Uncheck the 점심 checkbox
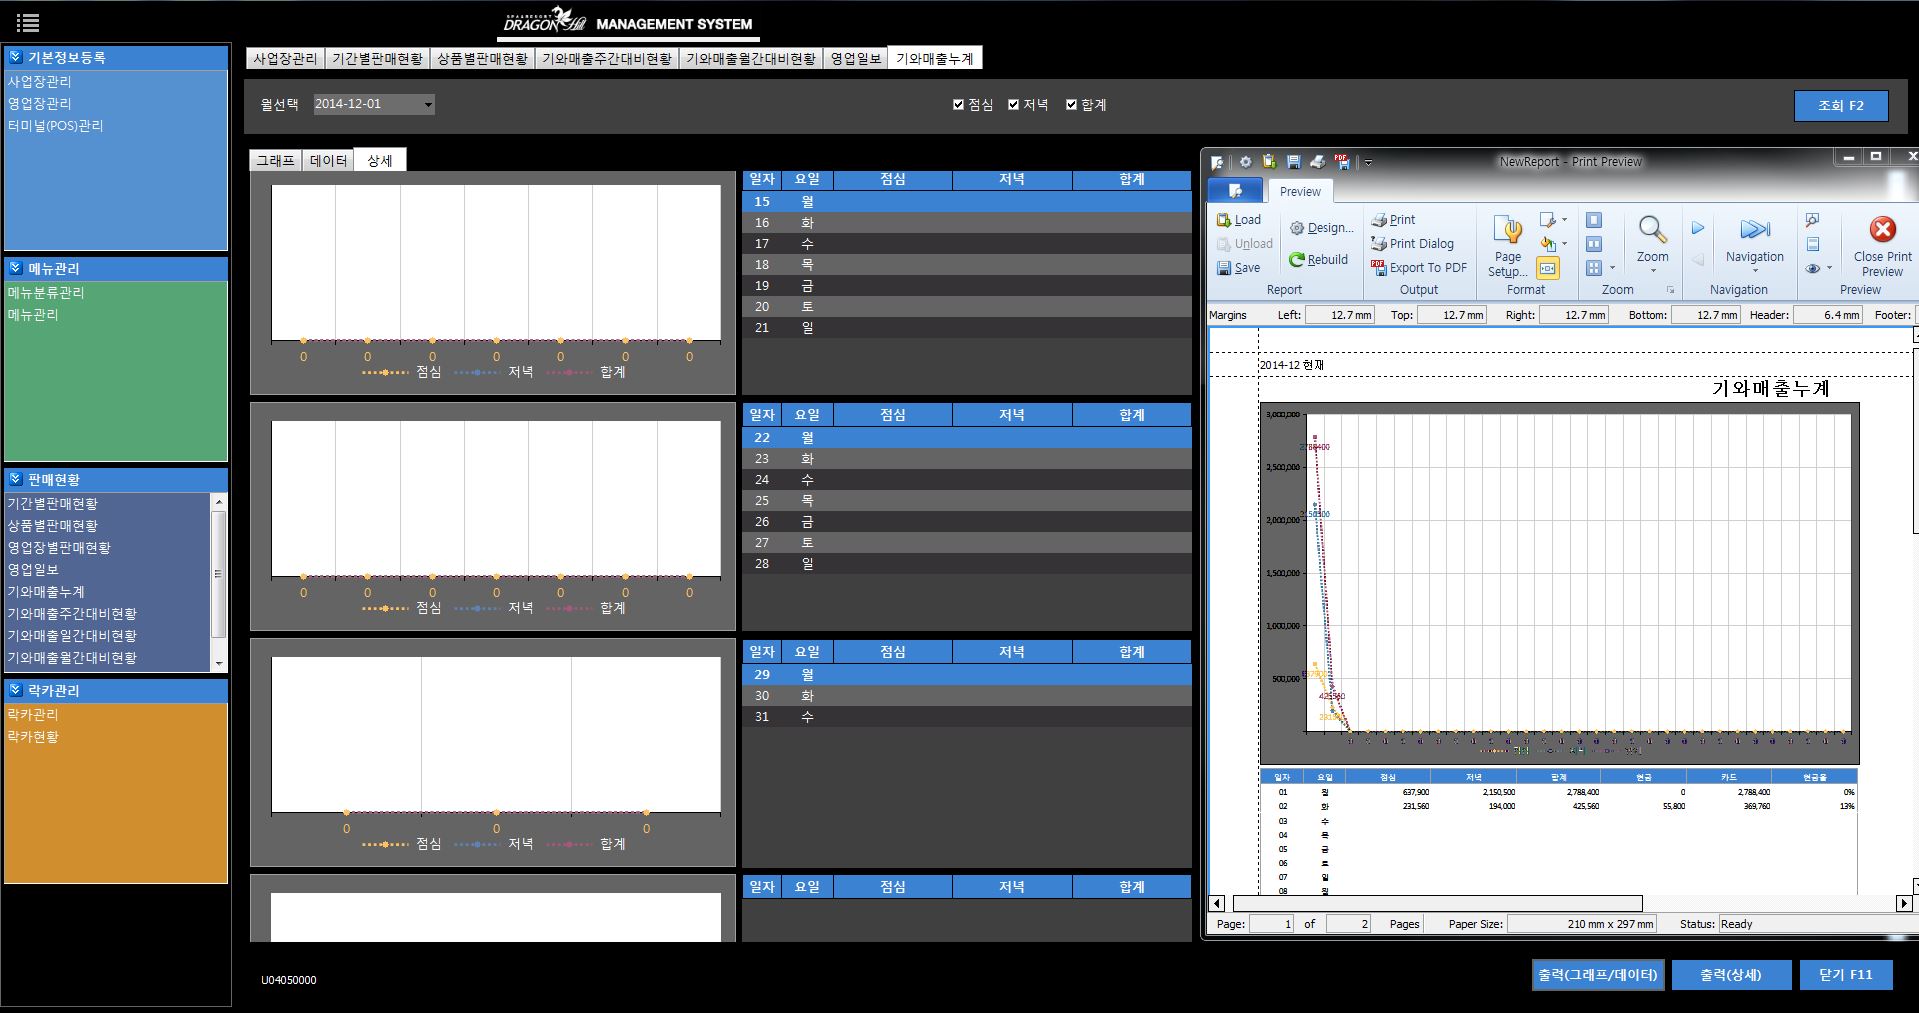The height and width of the screenshot is (1013, 1919). tap(958, 105)
